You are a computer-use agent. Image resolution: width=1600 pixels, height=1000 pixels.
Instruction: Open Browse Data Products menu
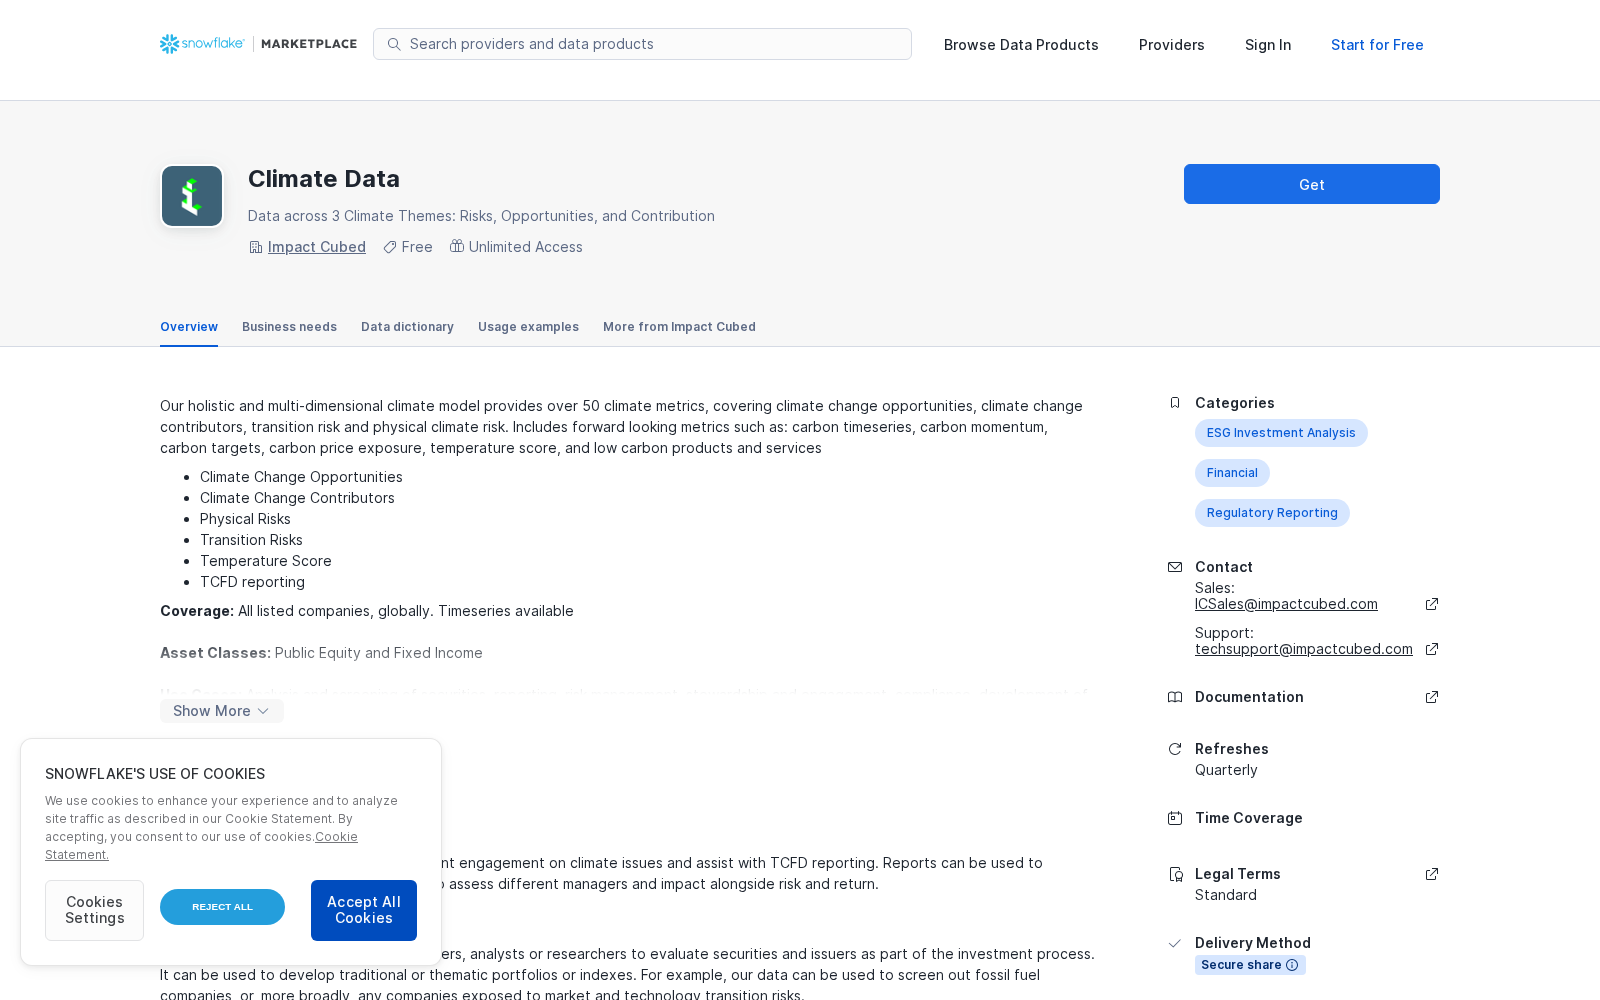pyautogui.click(x=1021, y=45)
